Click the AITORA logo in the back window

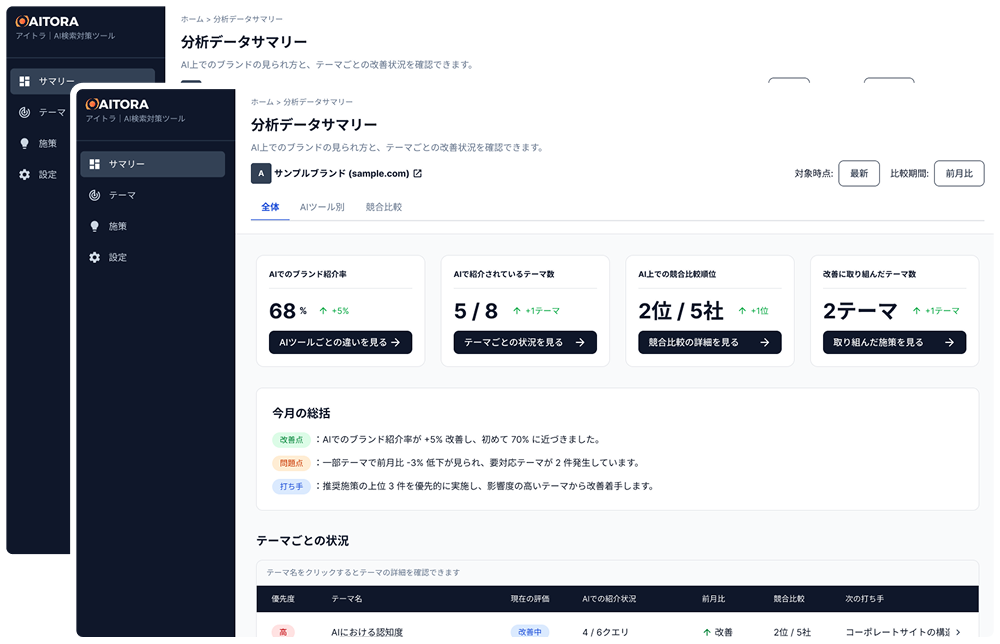[47, 21]
